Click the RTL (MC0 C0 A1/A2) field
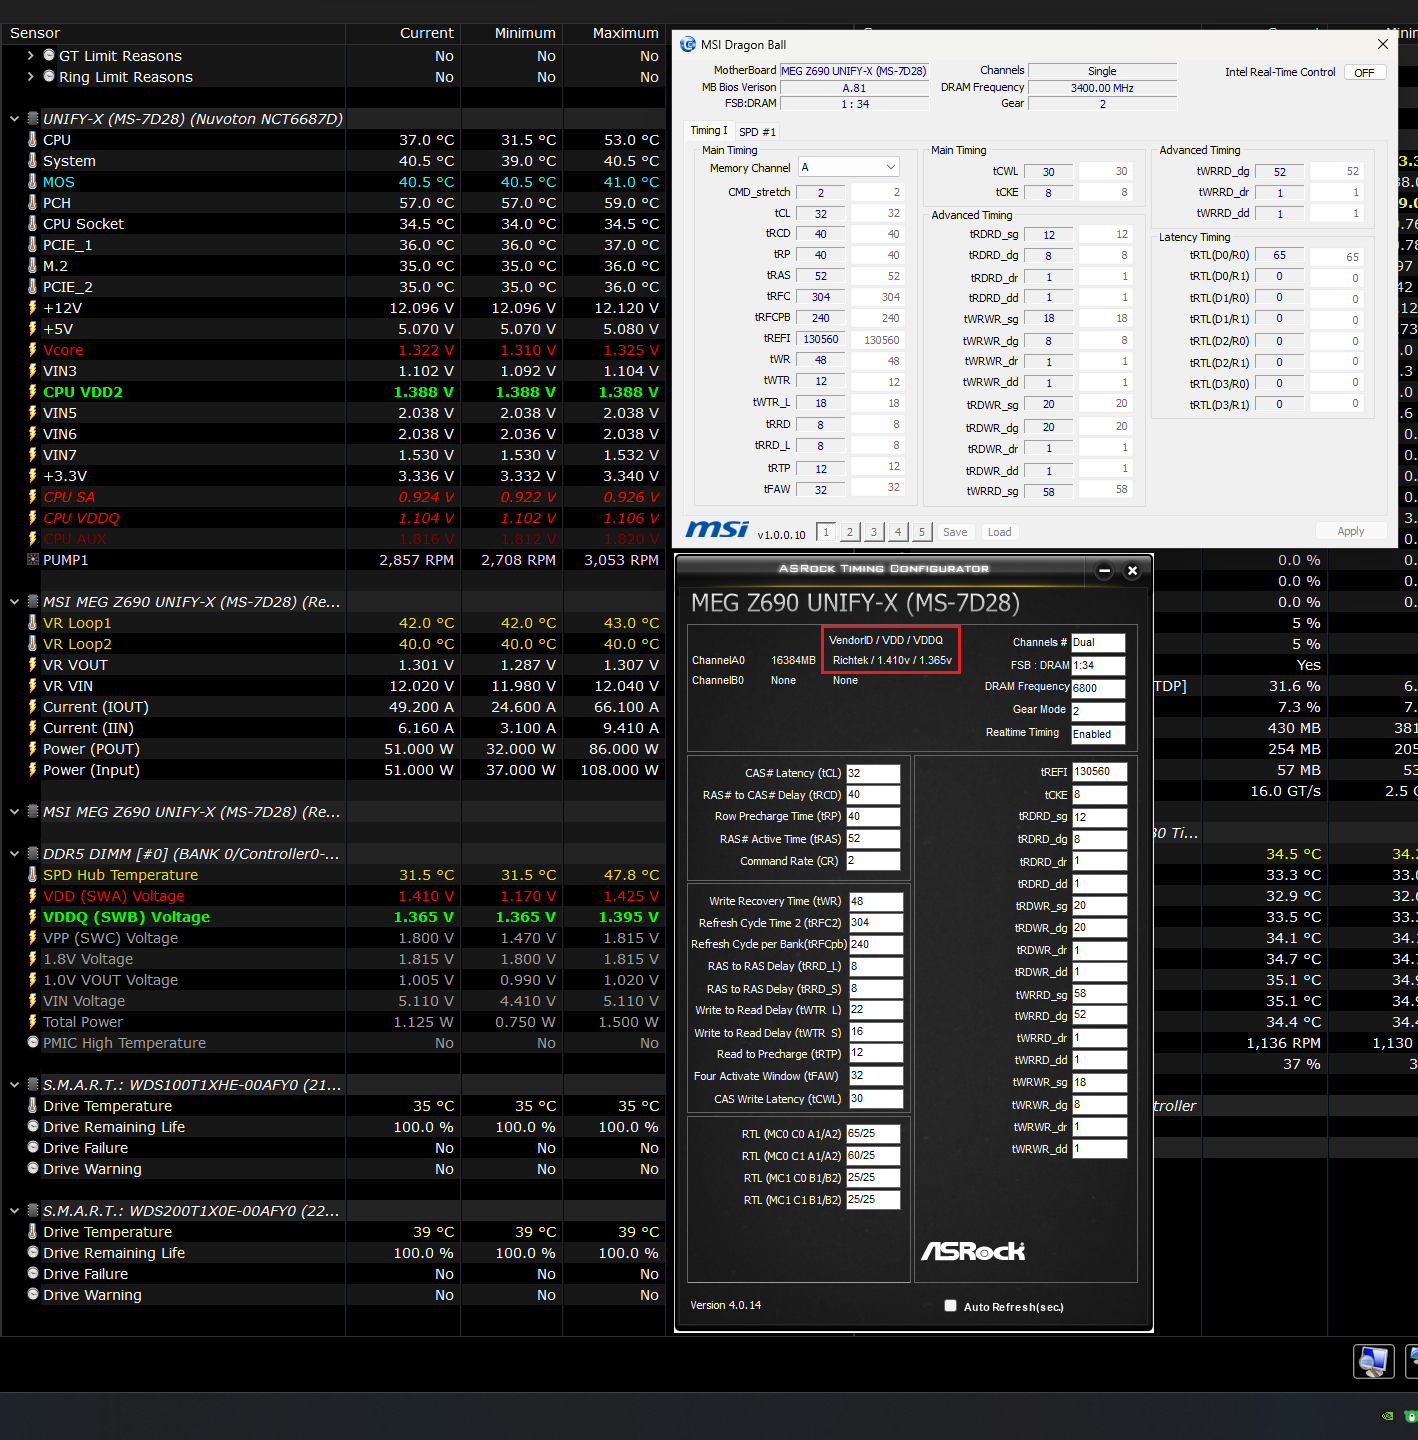This screenshot has width=1418, height=1440. point(873,1133)
